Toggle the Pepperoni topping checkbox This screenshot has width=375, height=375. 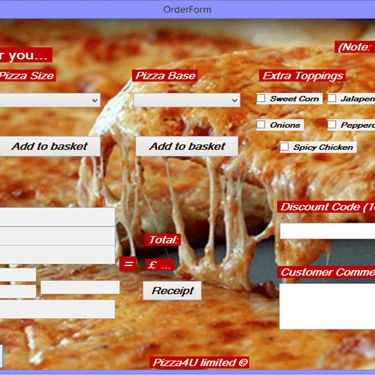click(332, 125)
